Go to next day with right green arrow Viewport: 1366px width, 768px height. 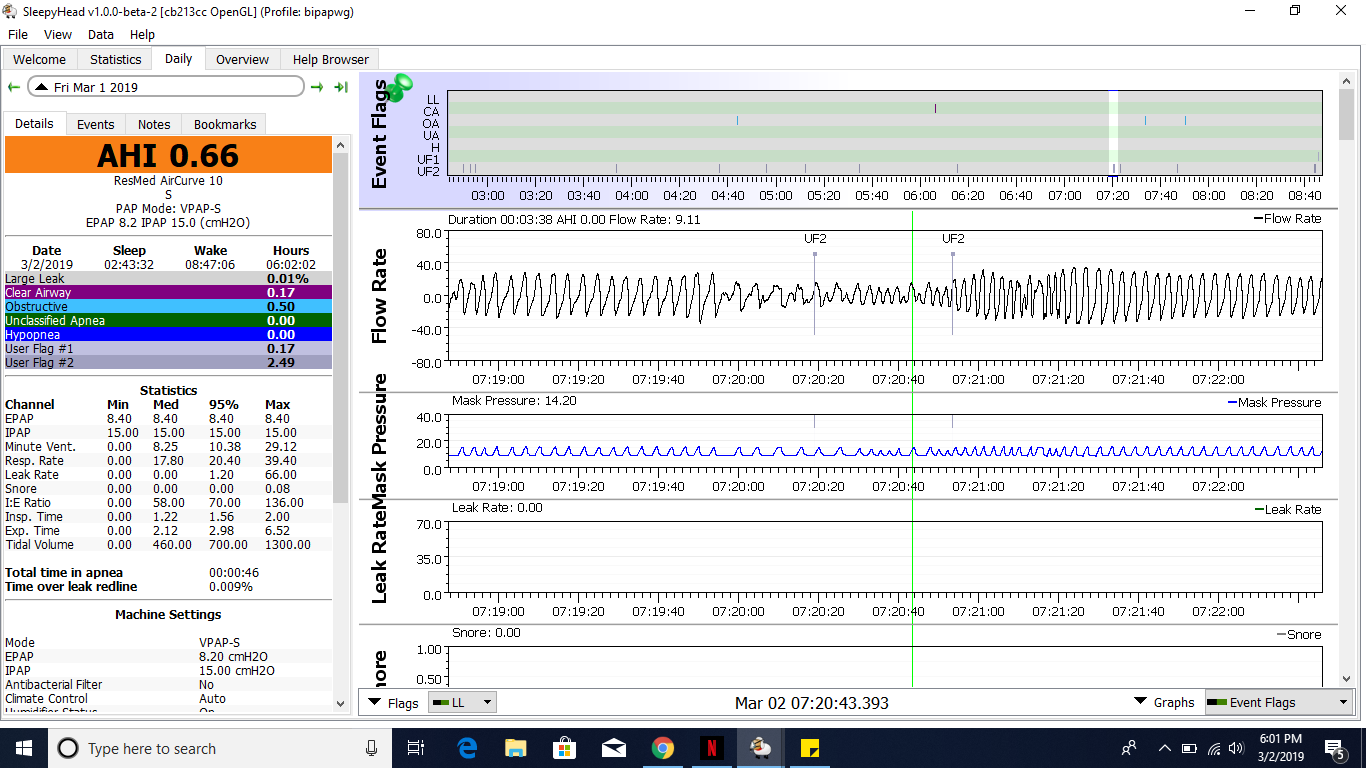(317, 88)
